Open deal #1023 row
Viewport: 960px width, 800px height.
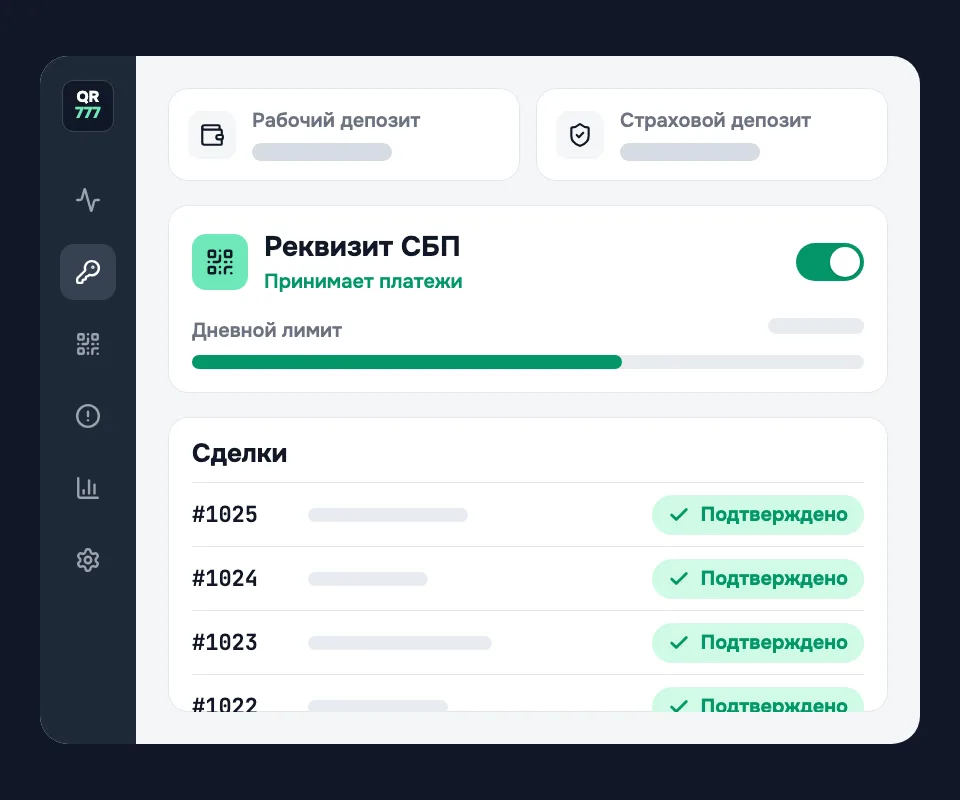tap(528, 643)
